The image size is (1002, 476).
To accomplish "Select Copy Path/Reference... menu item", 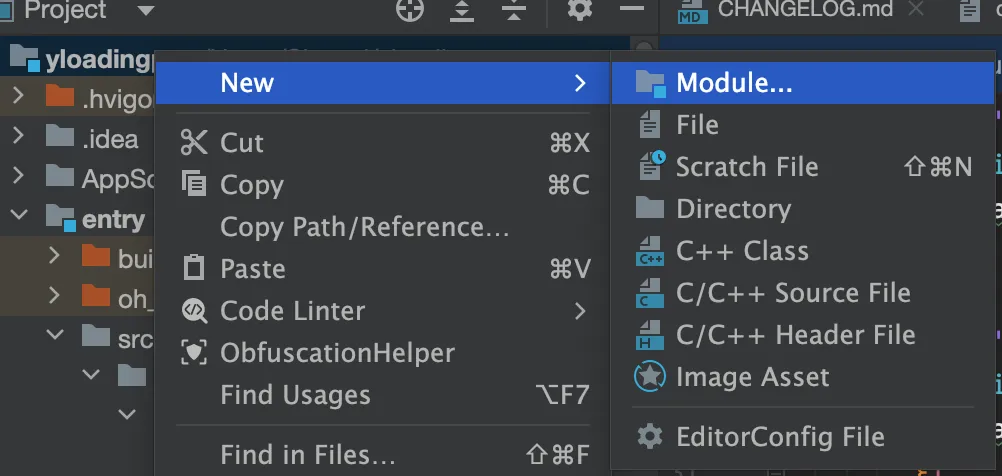I will pos(365,227).
